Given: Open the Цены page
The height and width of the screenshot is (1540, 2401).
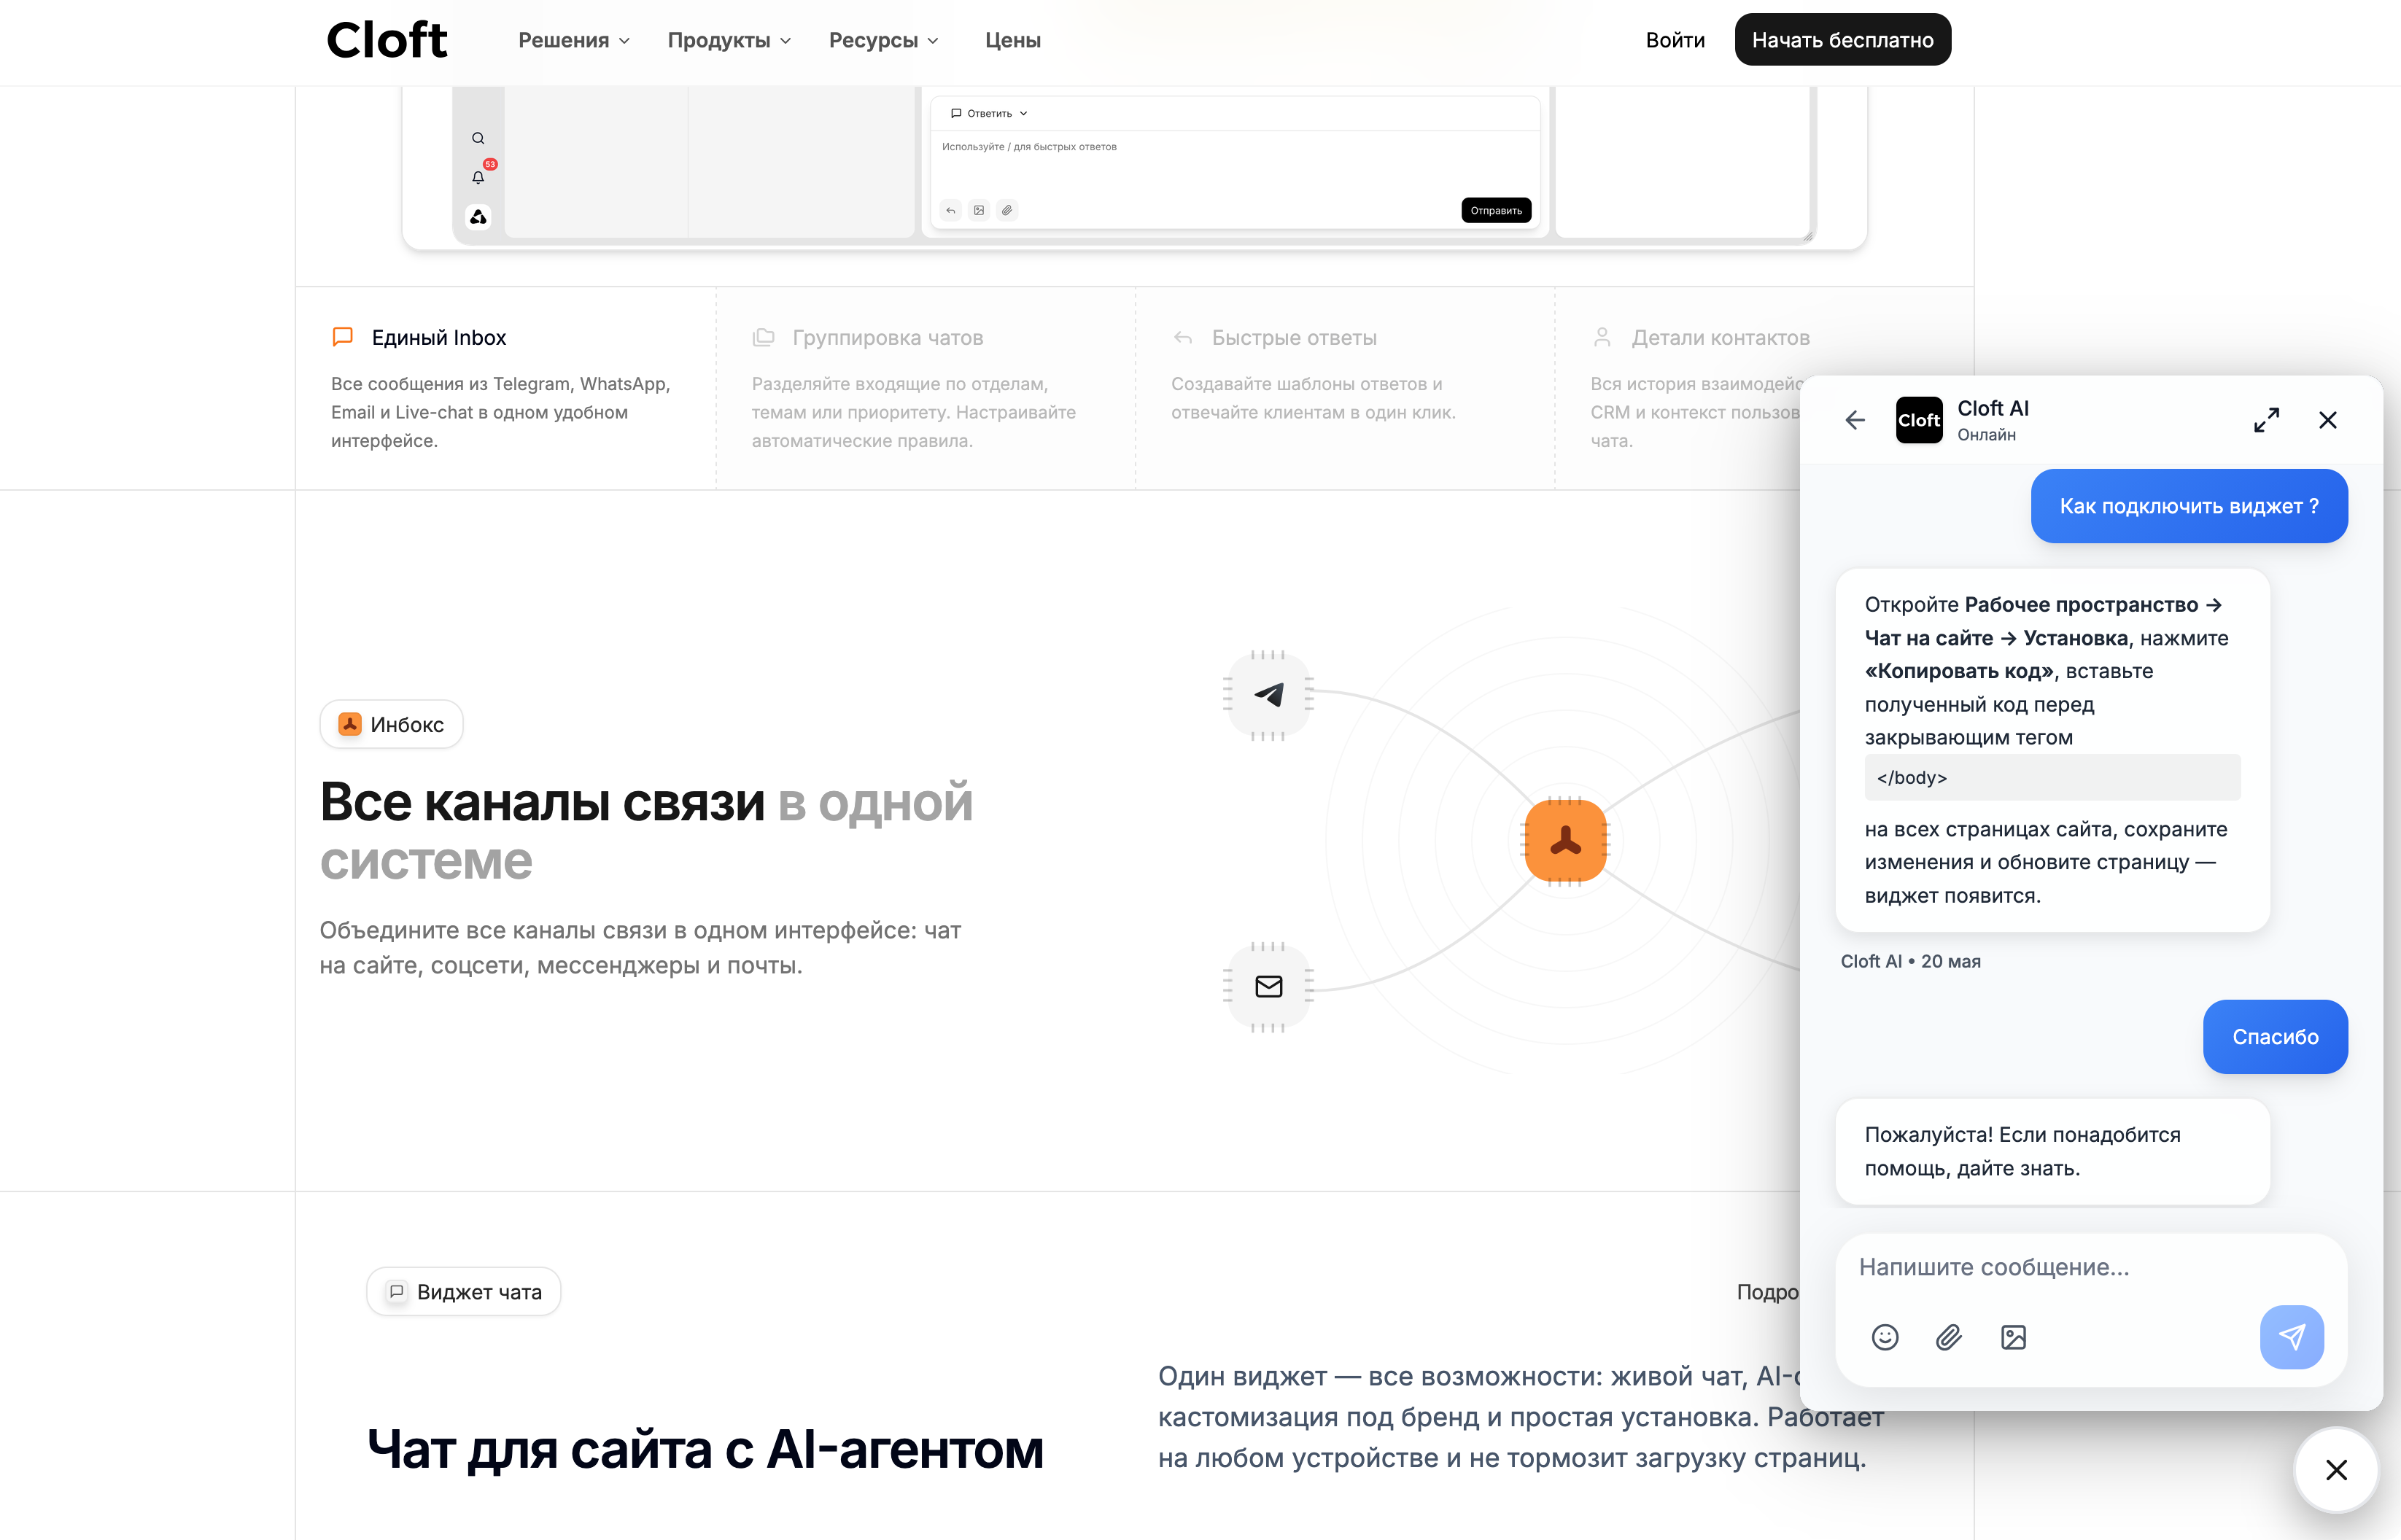Looking at the screenshot, I should click(1013, 40).
